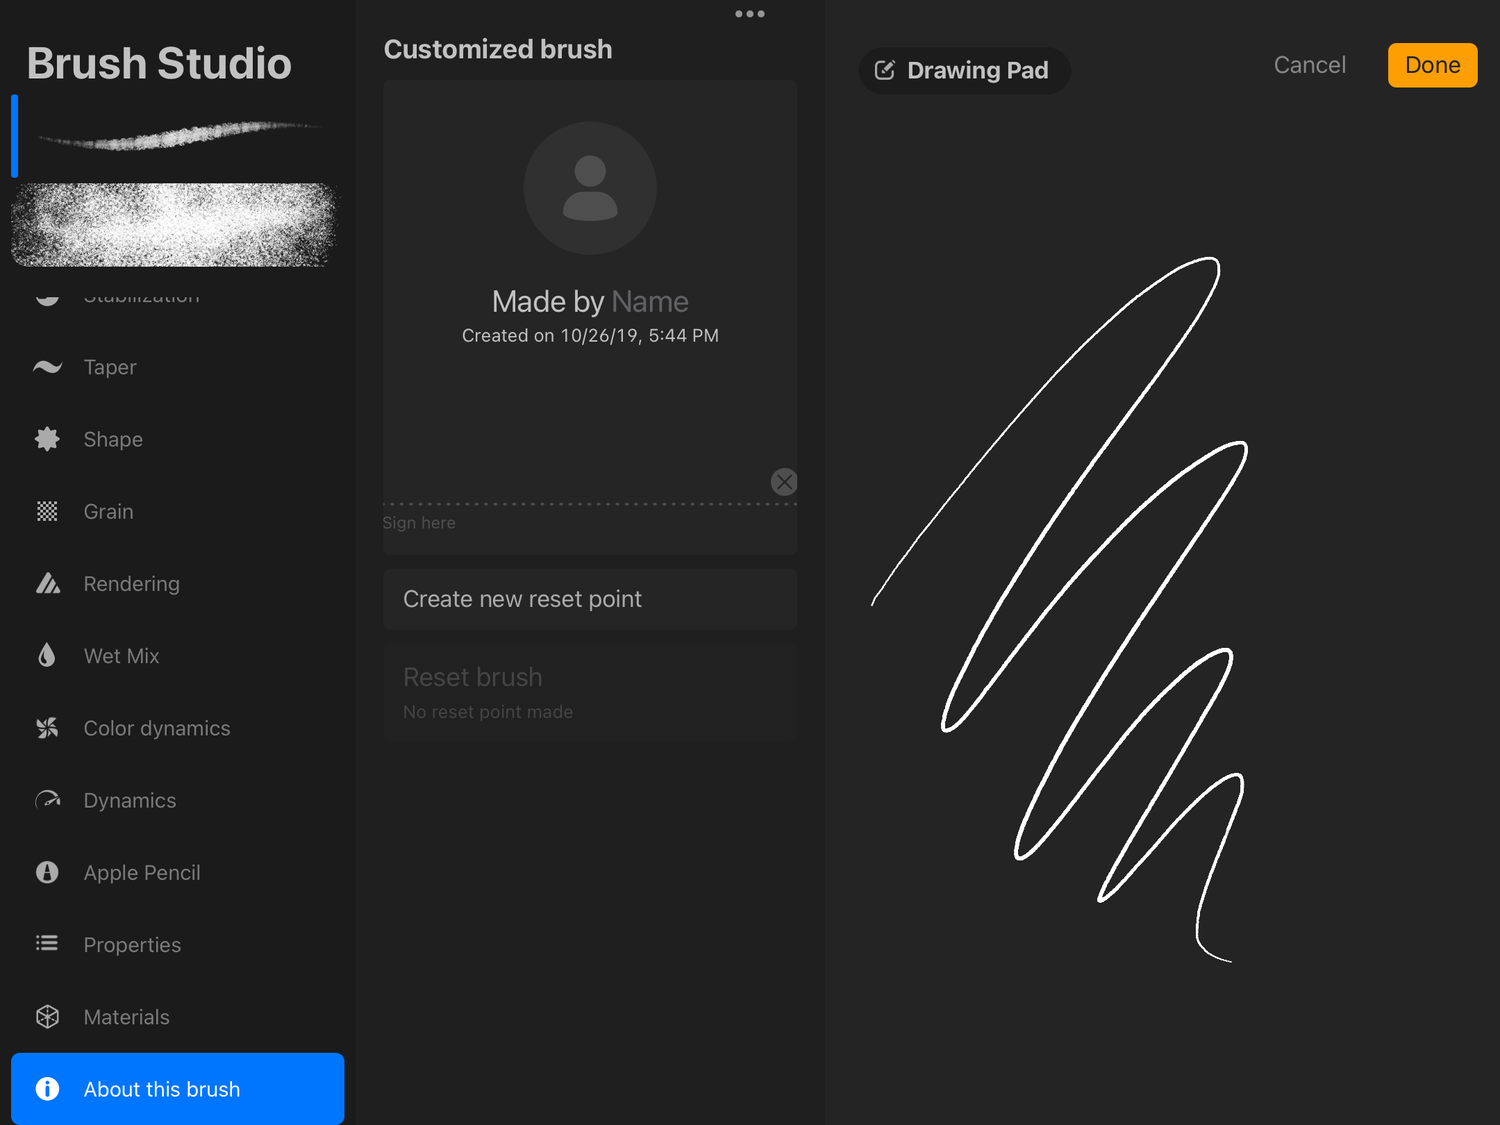Open the Color dynamics pinwheel icon

[x=47, y=728]
